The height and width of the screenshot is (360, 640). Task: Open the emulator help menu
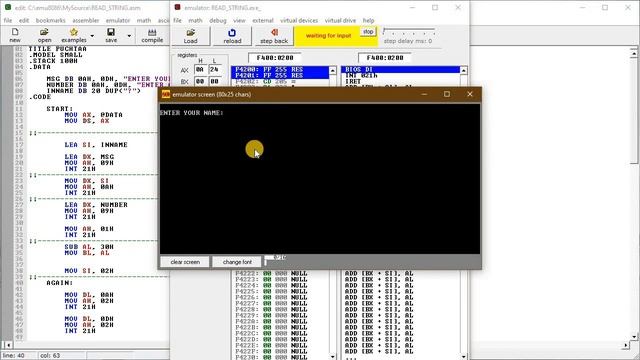pos(368,20)
